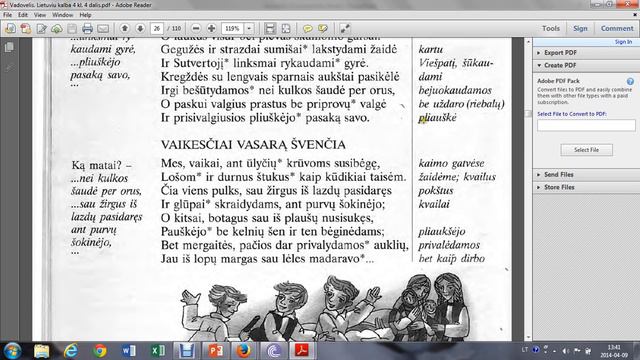Switch to Firefox from the taskbar
The height and width of the screenshot is (360, 640).
(244, 351)
